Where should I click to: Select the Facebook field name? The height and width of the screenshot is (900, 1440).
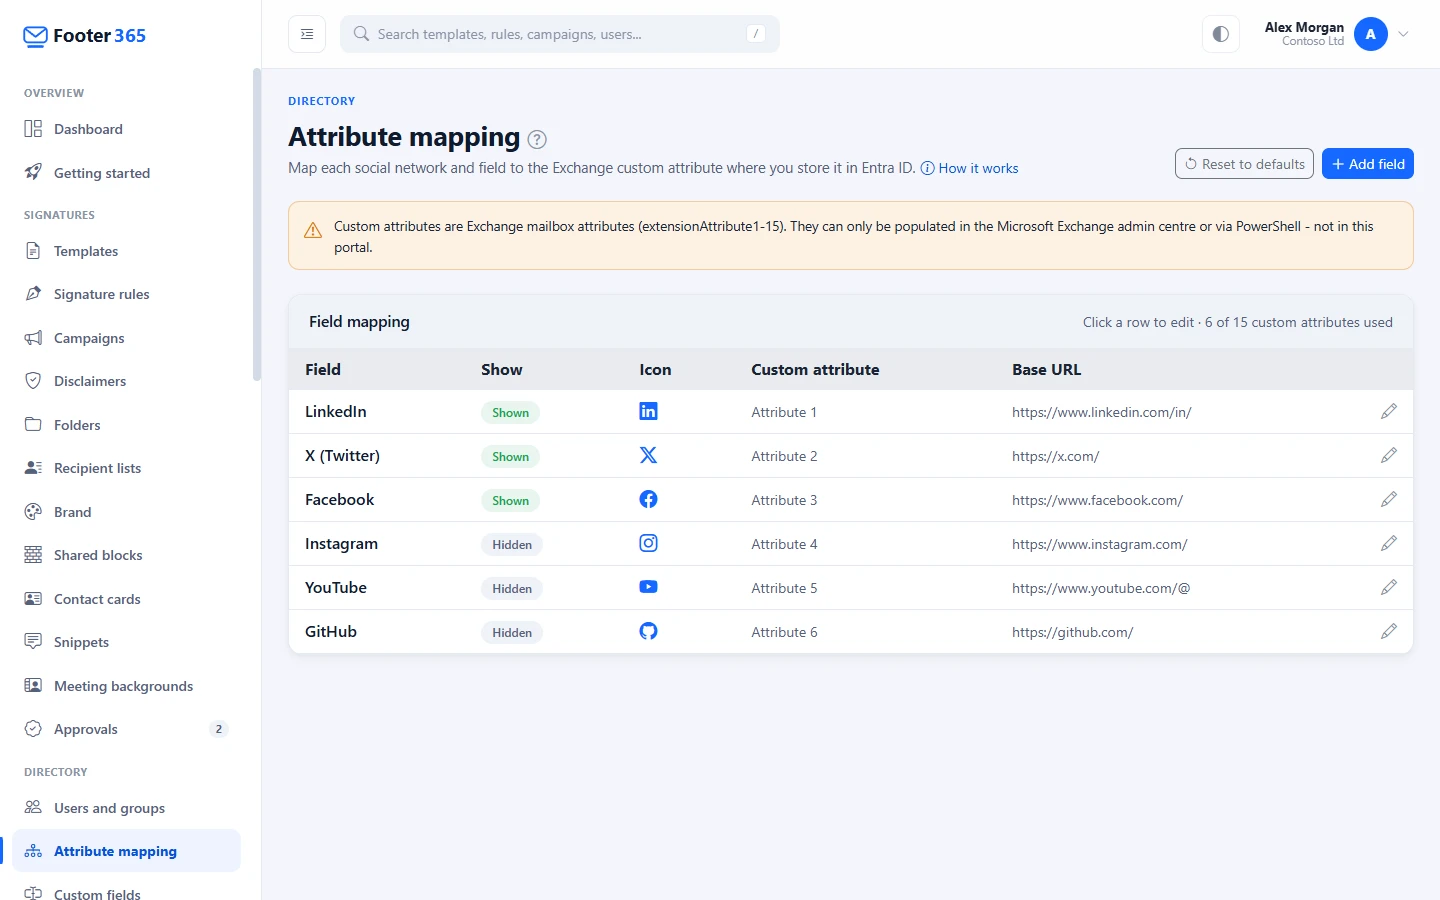coord(339,500)
